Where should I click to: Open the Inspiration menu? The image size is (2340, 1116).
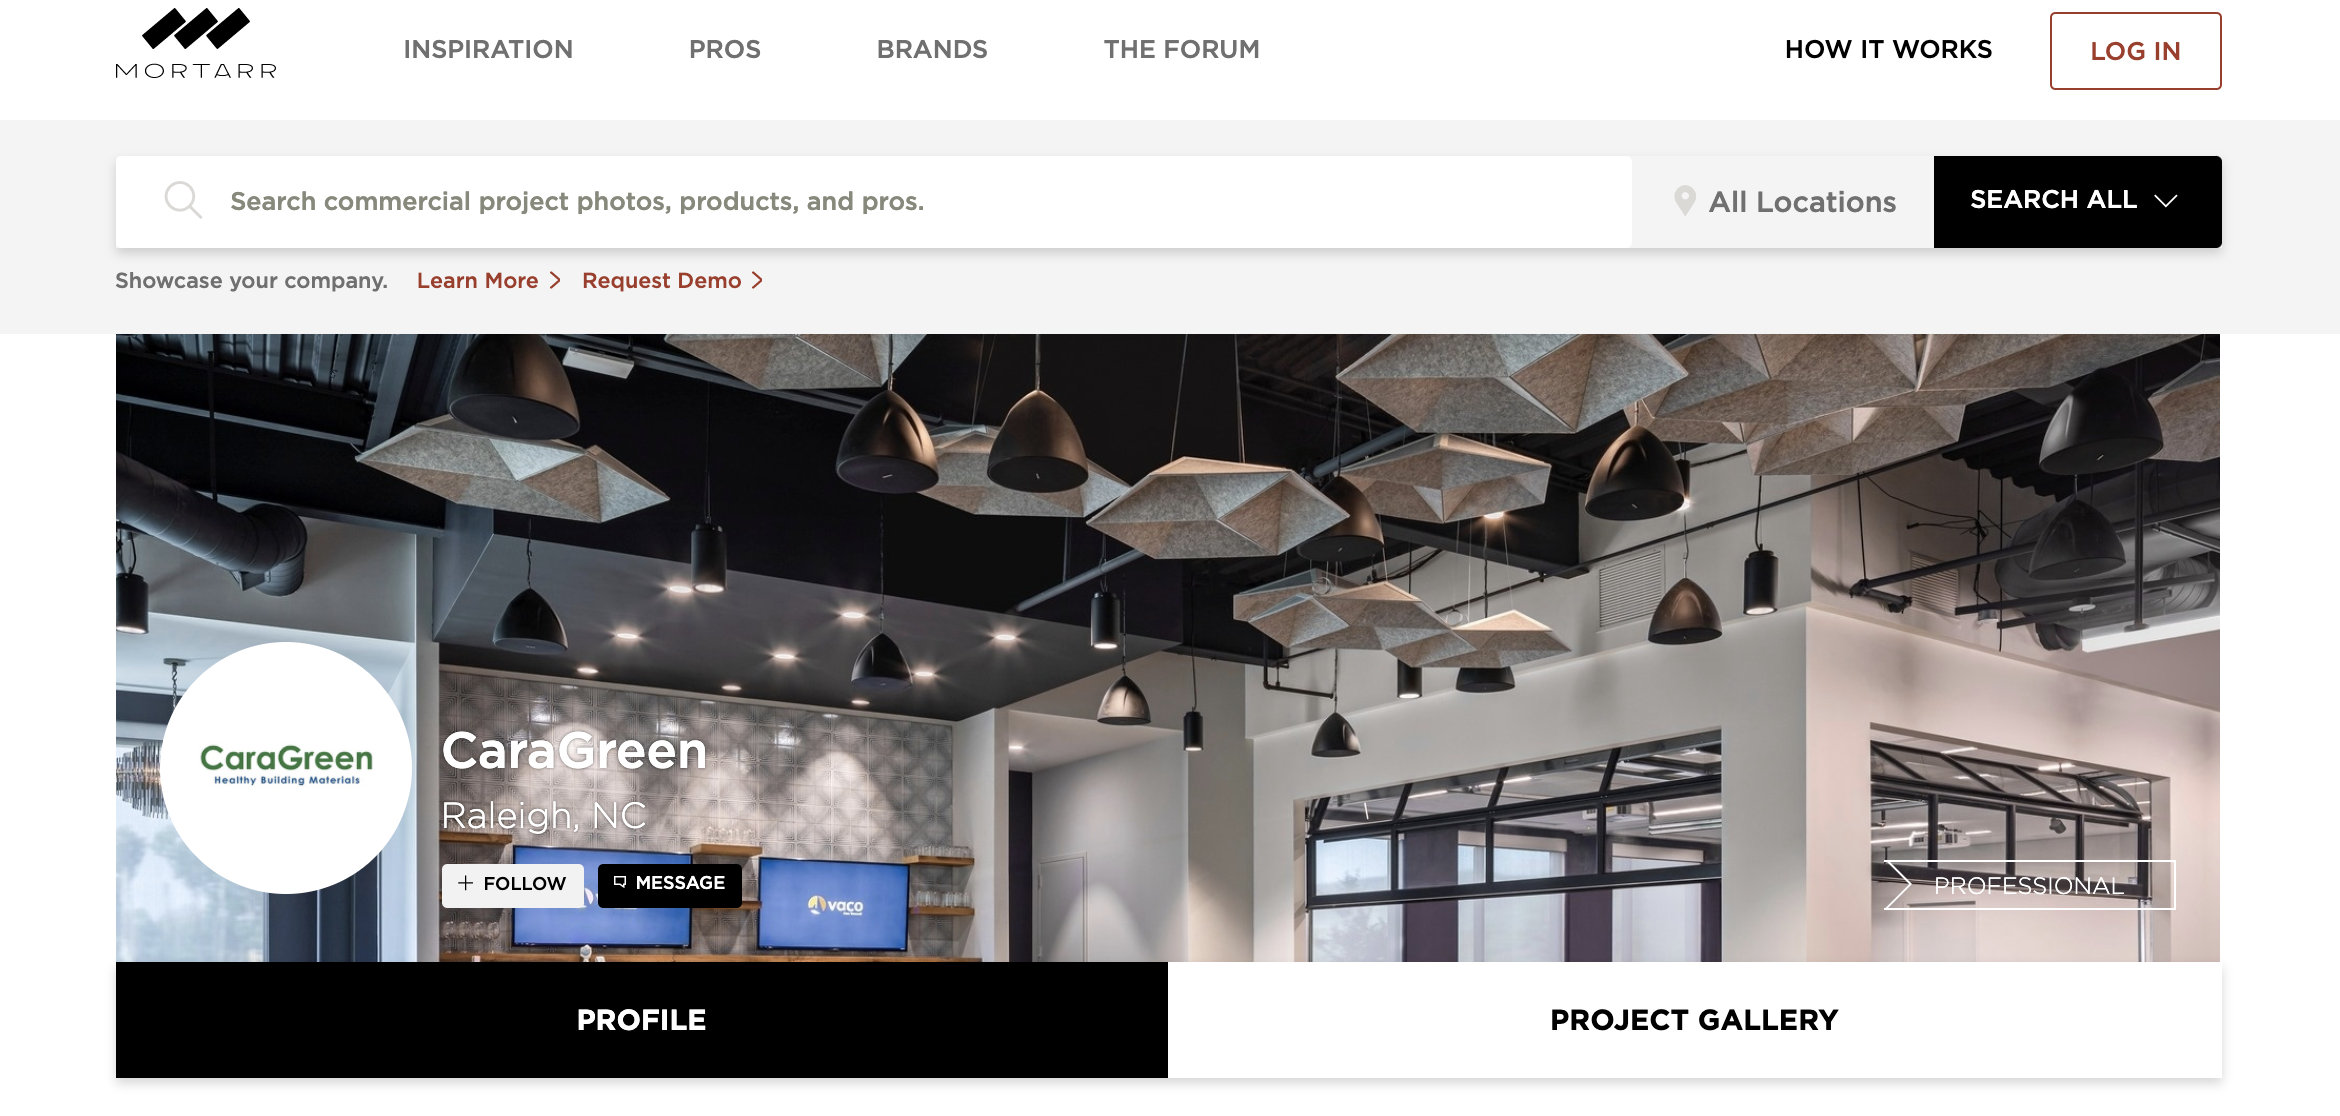tap(488, 49)
